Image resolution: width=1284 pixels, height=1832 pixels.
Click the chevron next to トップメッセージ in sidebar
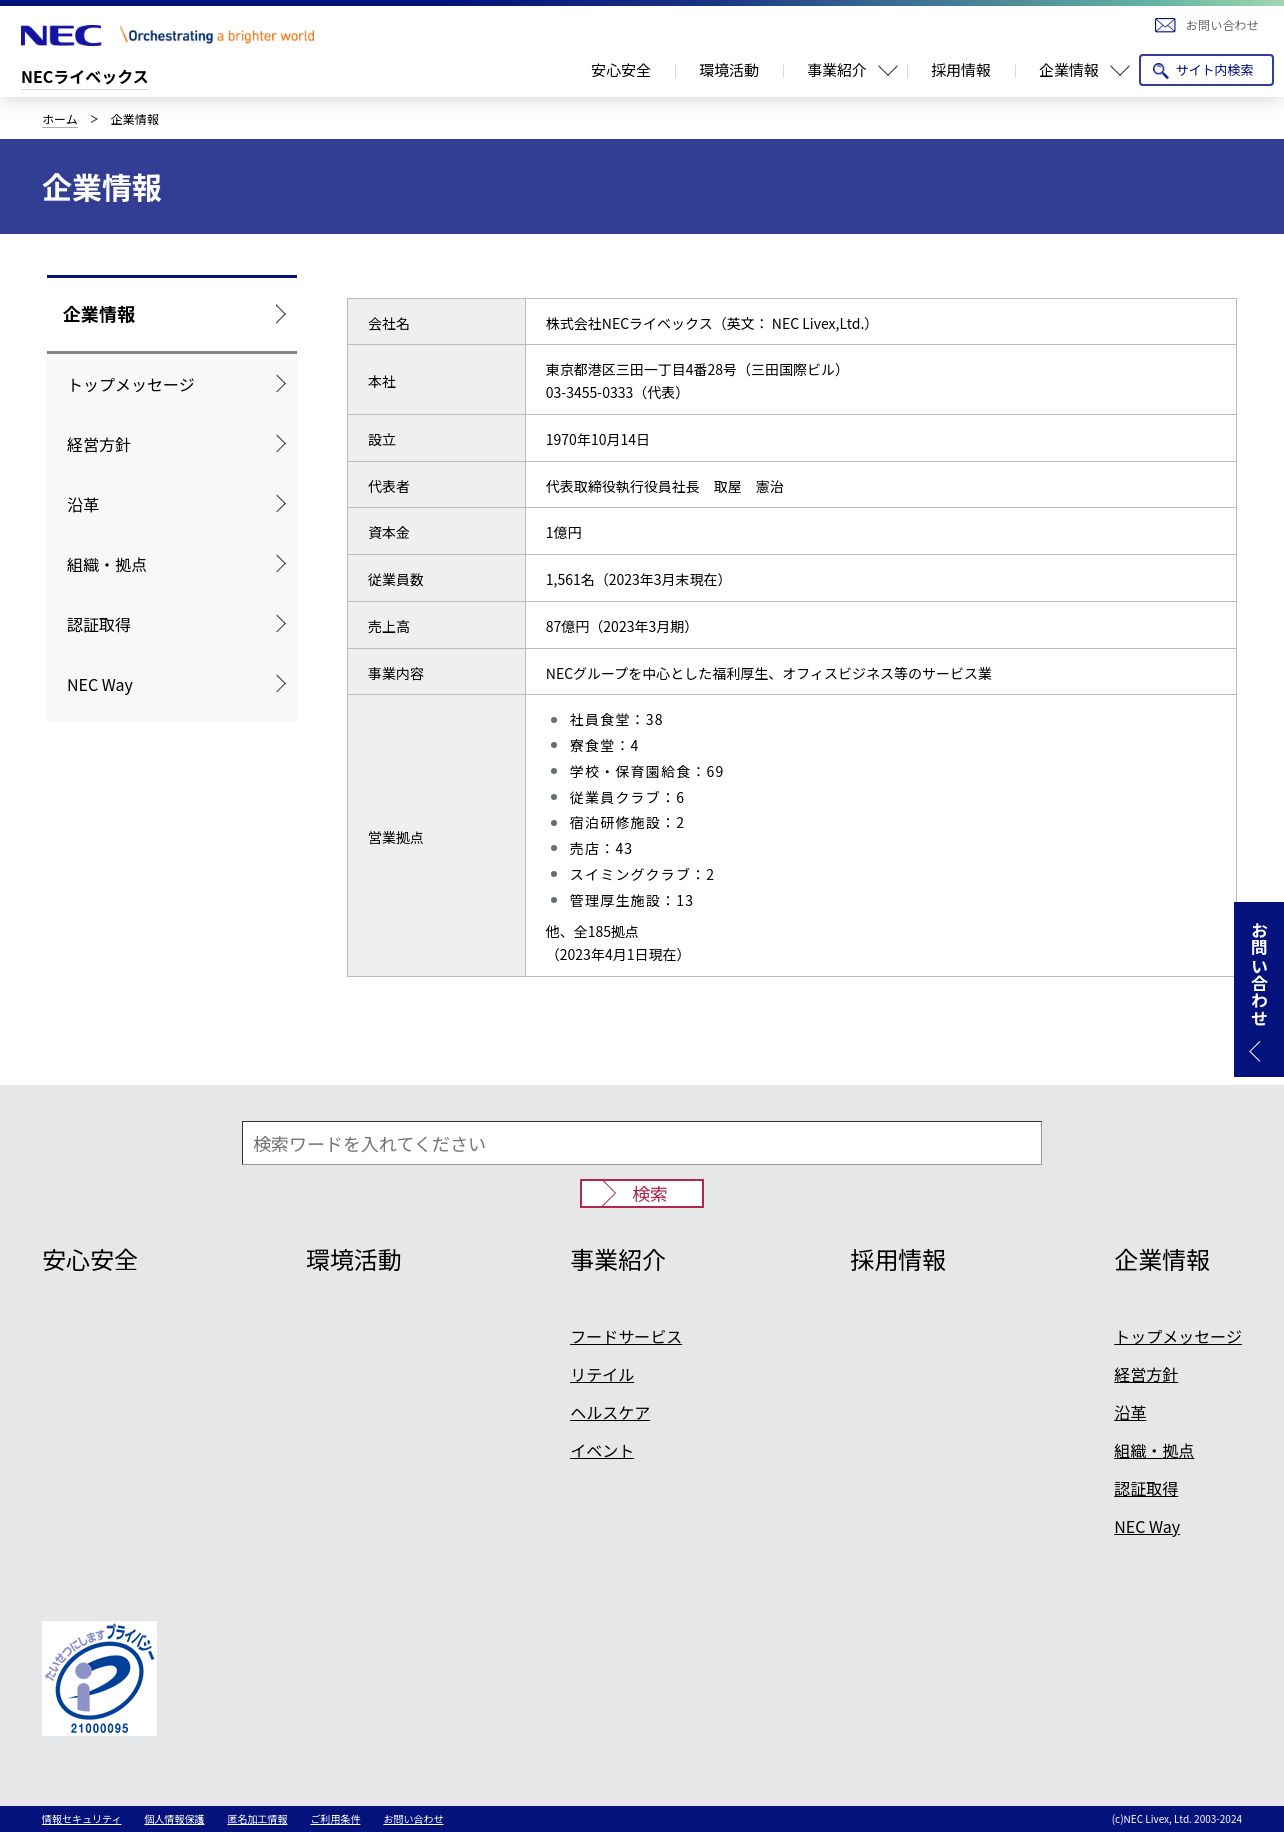pyautogui.click(x=281, y=384)
